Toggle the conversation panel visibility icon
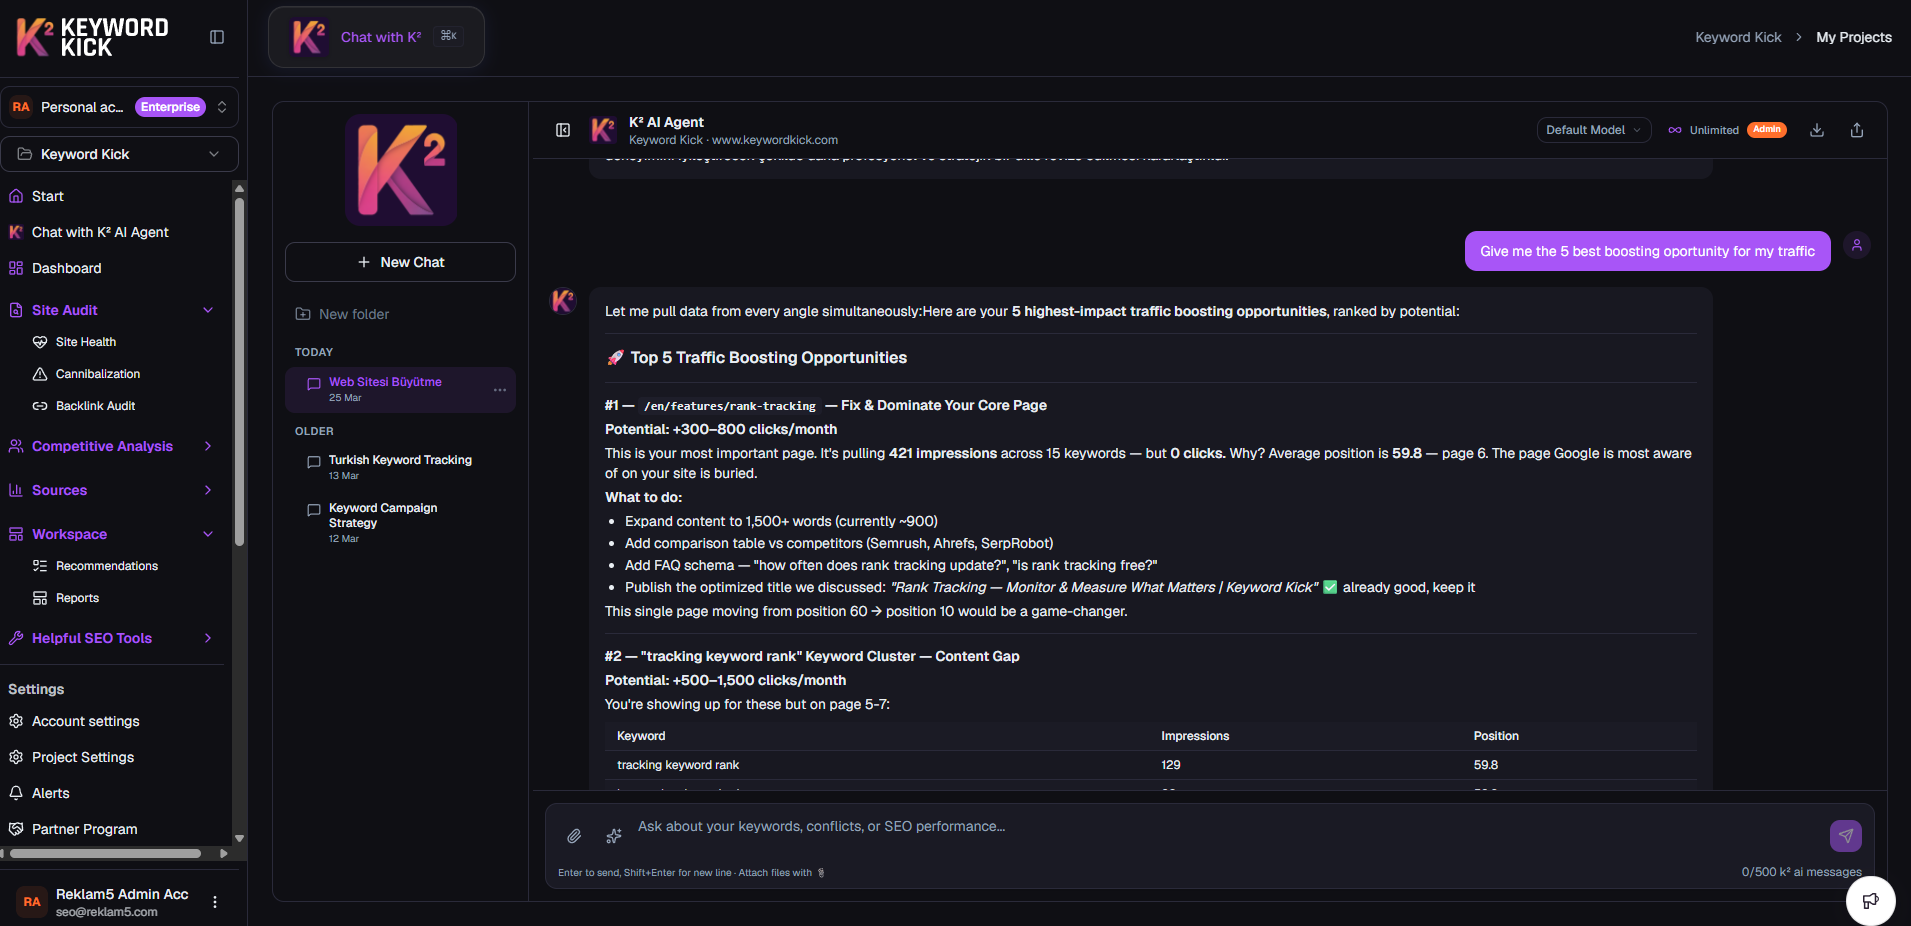 563,130
